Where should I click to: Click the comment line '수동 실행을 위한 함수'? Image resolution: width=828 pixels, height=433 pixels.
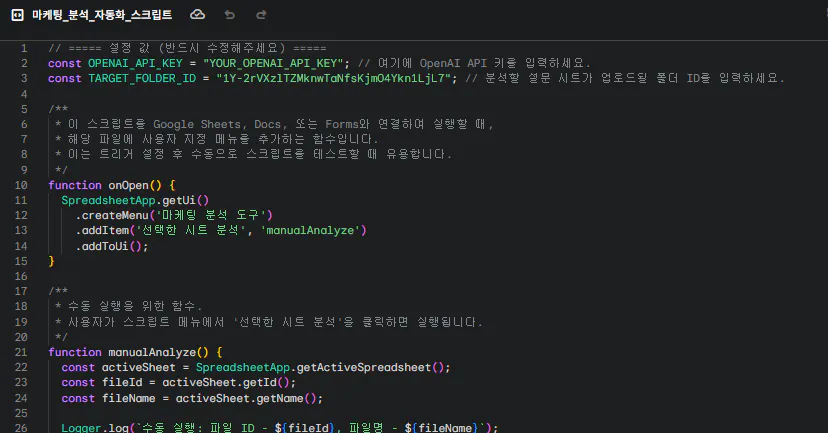128,306
